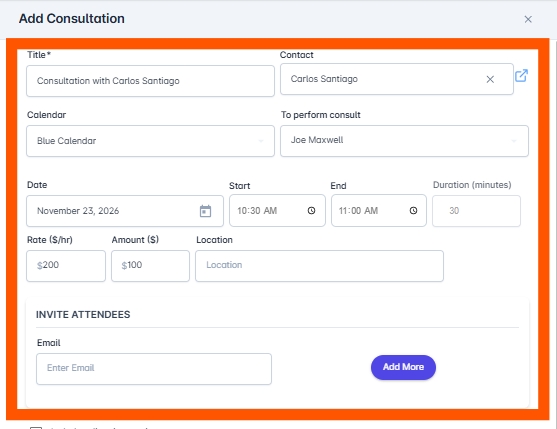Viewport: 557px width, 429px height.
Task: Close the Add Consultation dialog
Action: coord(528,19)
